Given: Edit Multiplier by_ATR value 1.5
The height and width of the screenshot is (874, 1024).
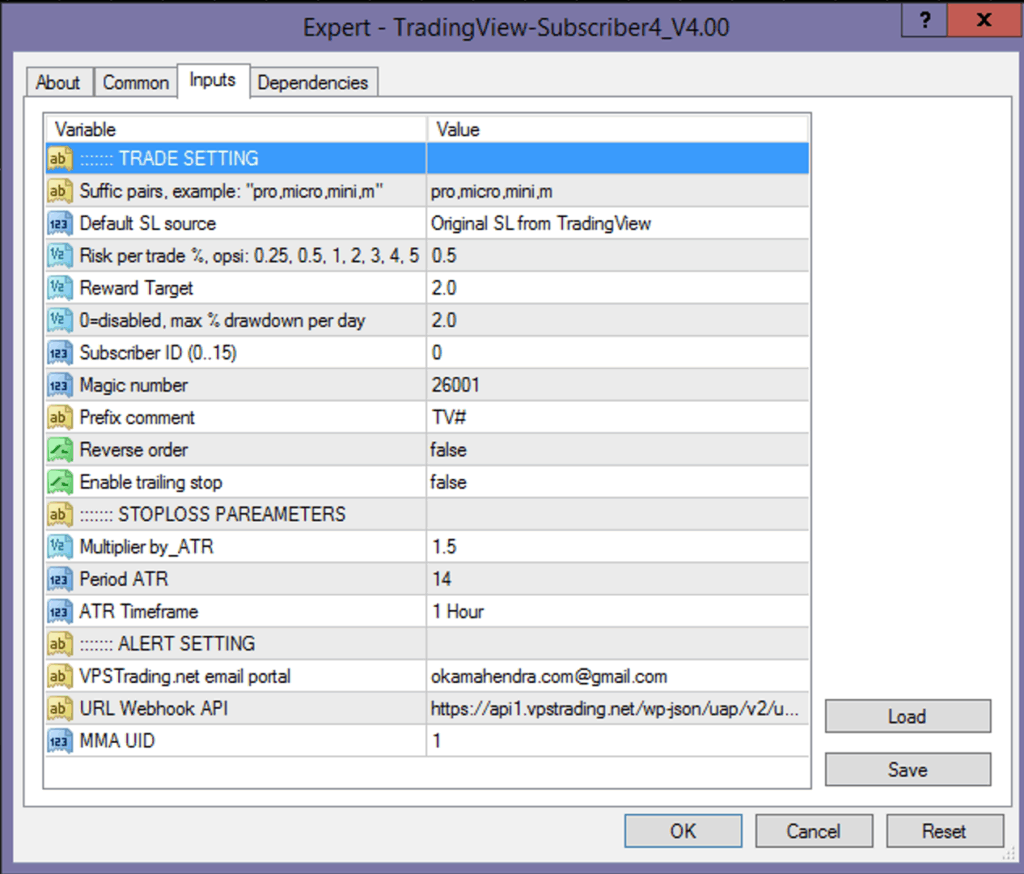Looking at the screenshot, I should click(x=618, y=547).
